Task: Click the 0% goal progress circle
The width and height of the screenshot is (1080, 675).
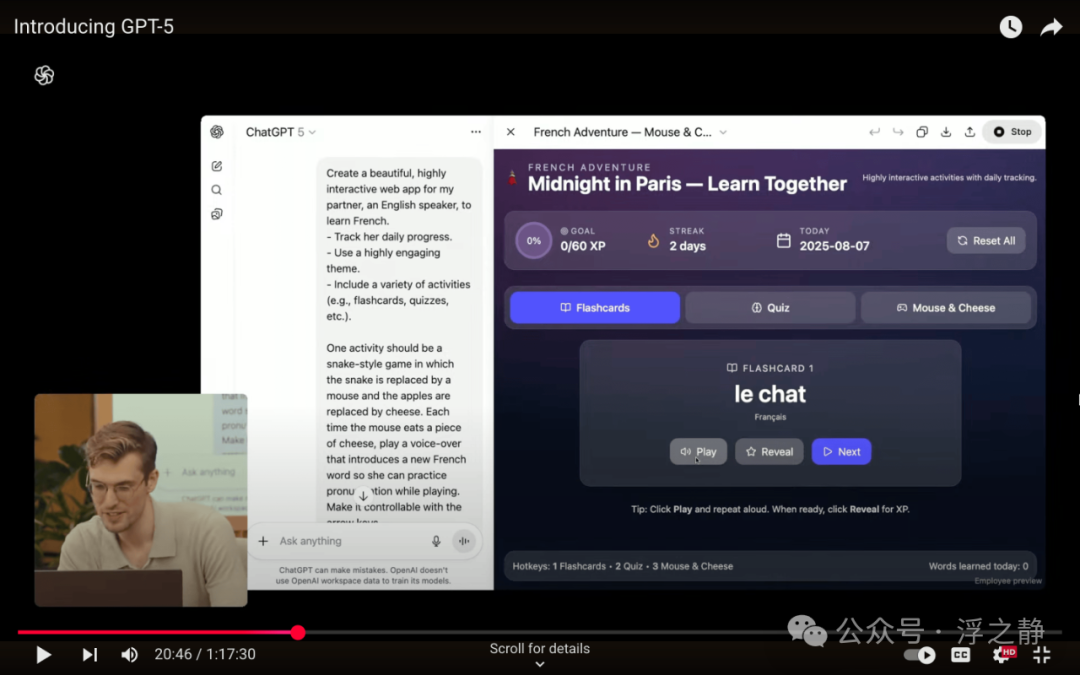Action: pyautogui.click(x=534, y=240)
